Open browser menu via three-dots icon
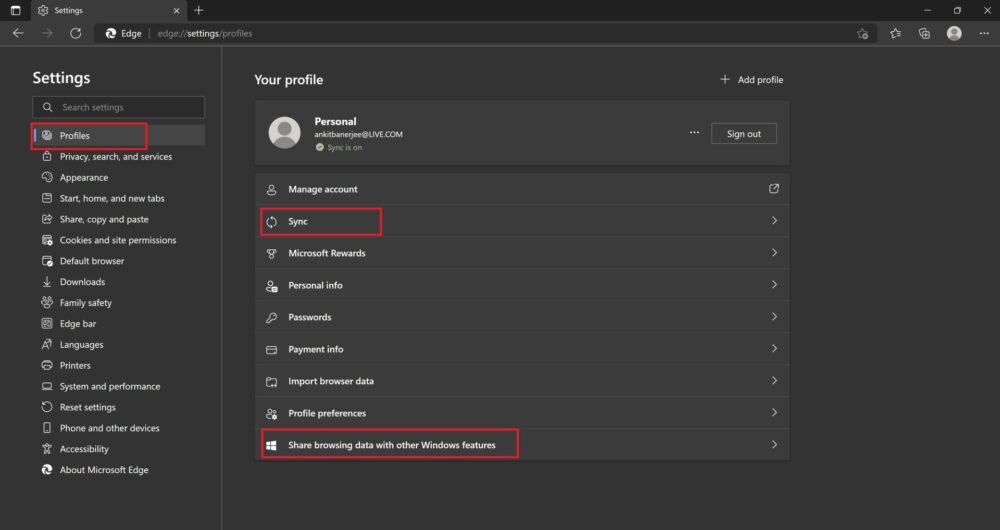 point(983,33)
